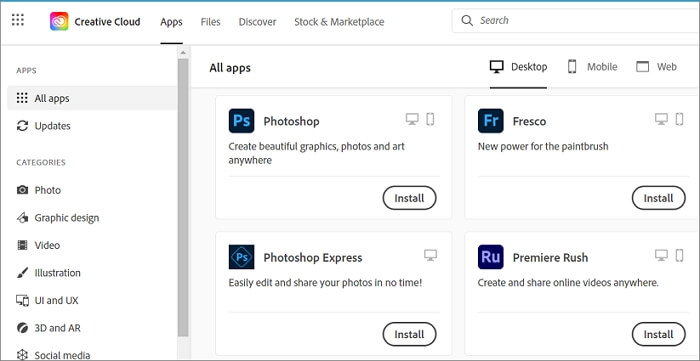Click the Fresco Fr app icon
700x361 pixels.
pyautogui.click(x=491, y=121)
